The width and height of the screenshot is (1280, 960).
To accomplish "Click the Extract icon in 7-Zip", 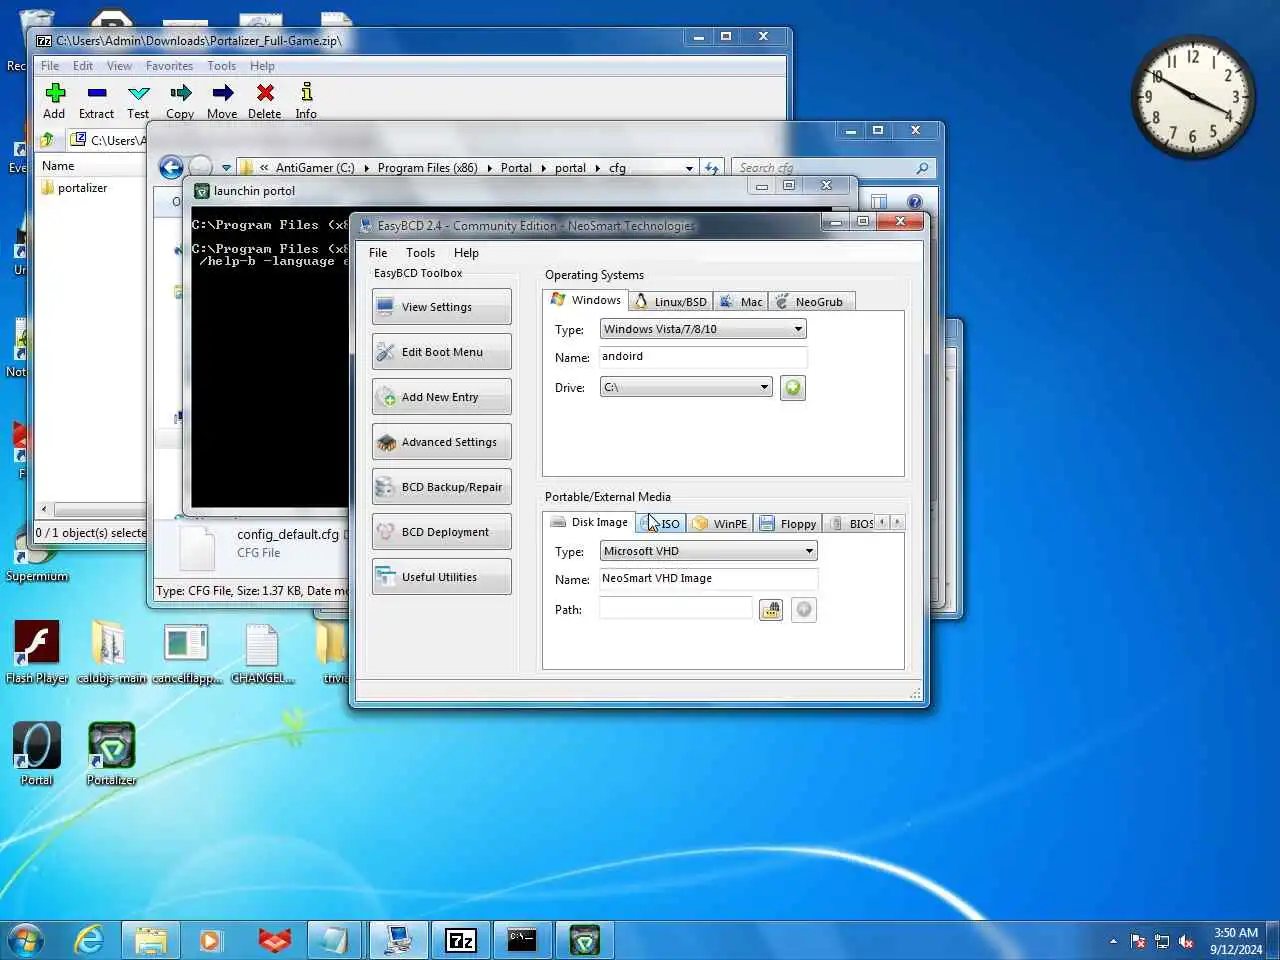I will (97, 93).
